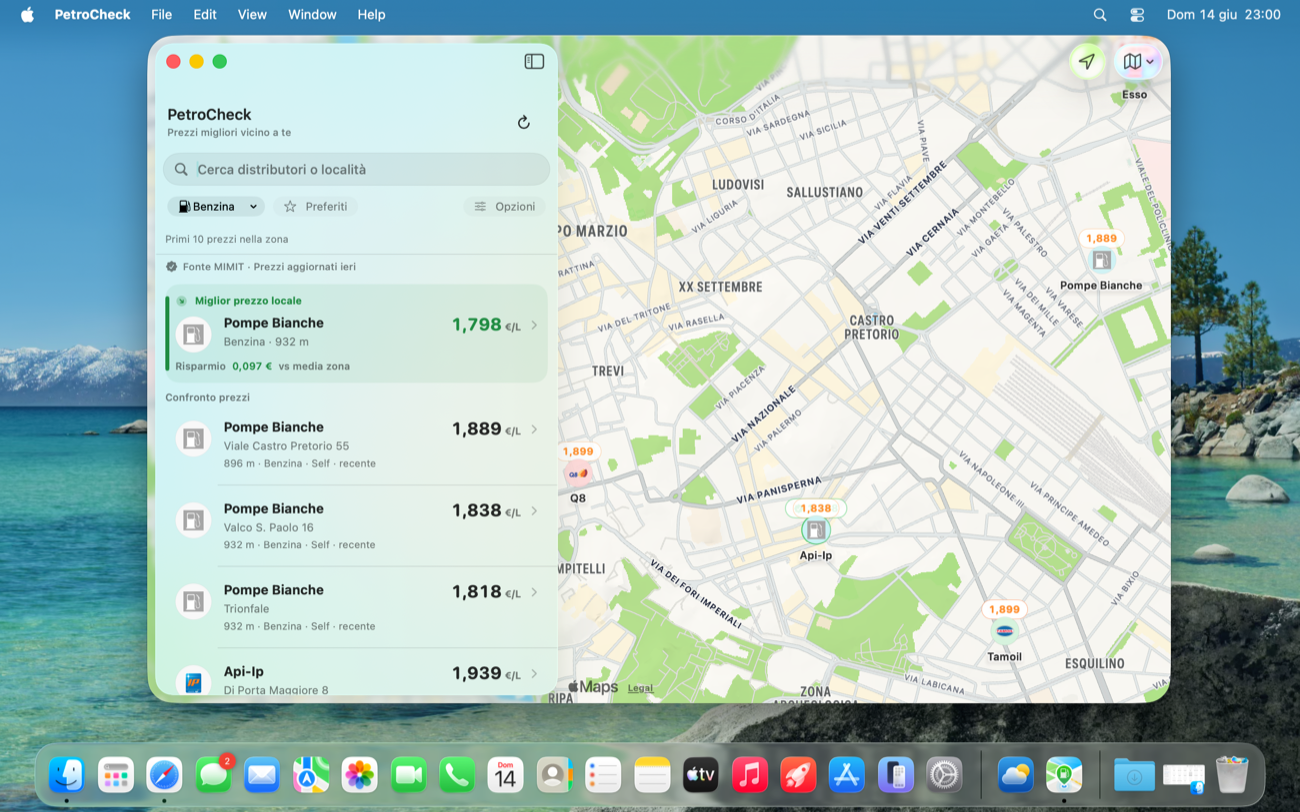The width and height of the screenshot is (1300, 812).
Task: Expand the Valco S. Paolo 16 chevron
Action: (535, 511)
